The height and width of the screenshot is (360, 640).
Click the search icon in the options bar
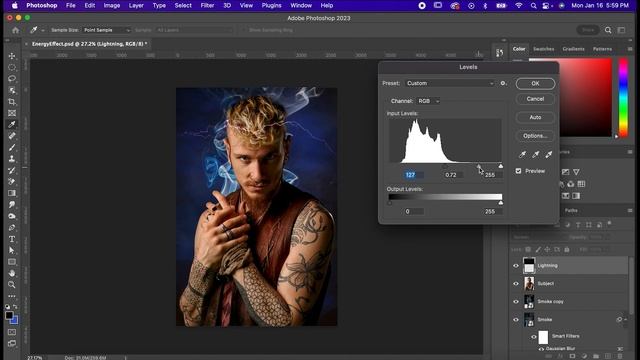pos(608,30)
